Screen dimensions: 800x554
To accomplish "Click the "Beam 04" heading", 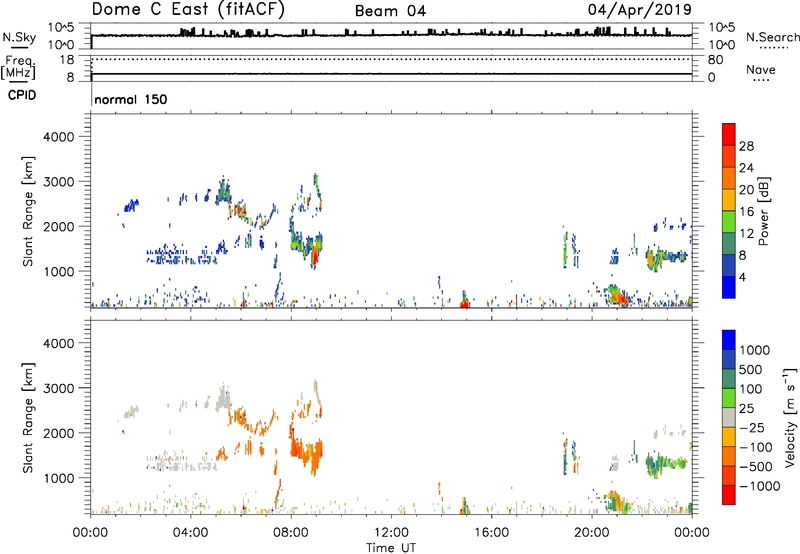I will click(x=390, y=11).
